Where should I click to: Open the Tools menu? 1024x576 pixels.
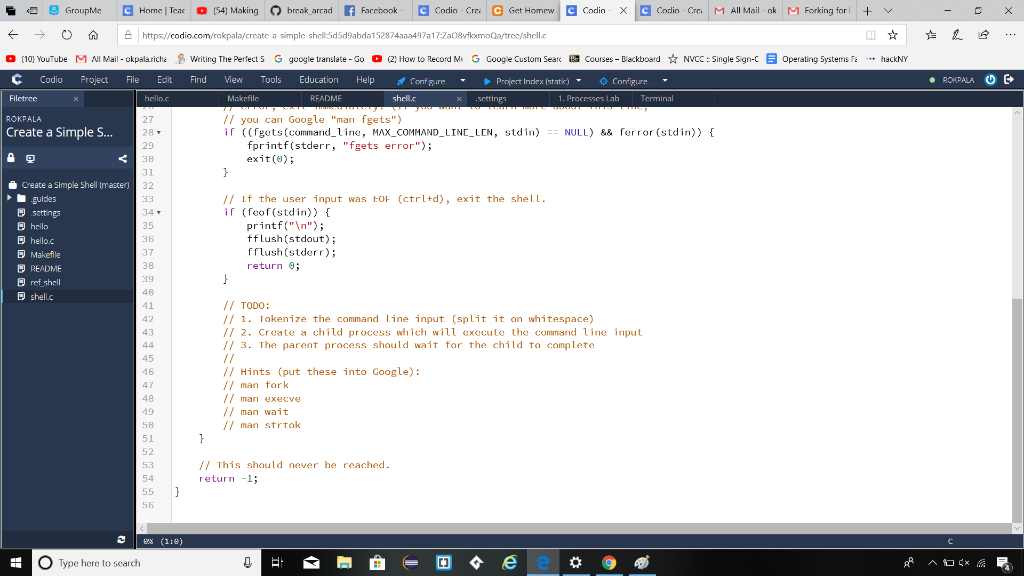270,80
